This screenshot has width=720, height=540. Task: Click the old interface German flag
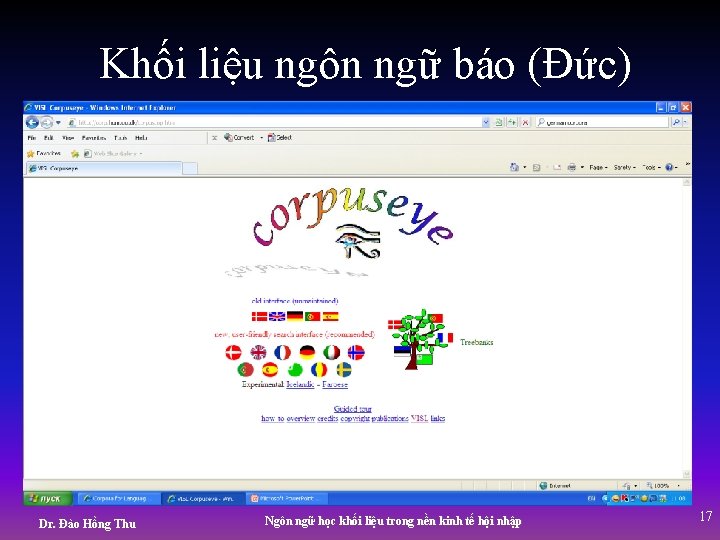295,316
